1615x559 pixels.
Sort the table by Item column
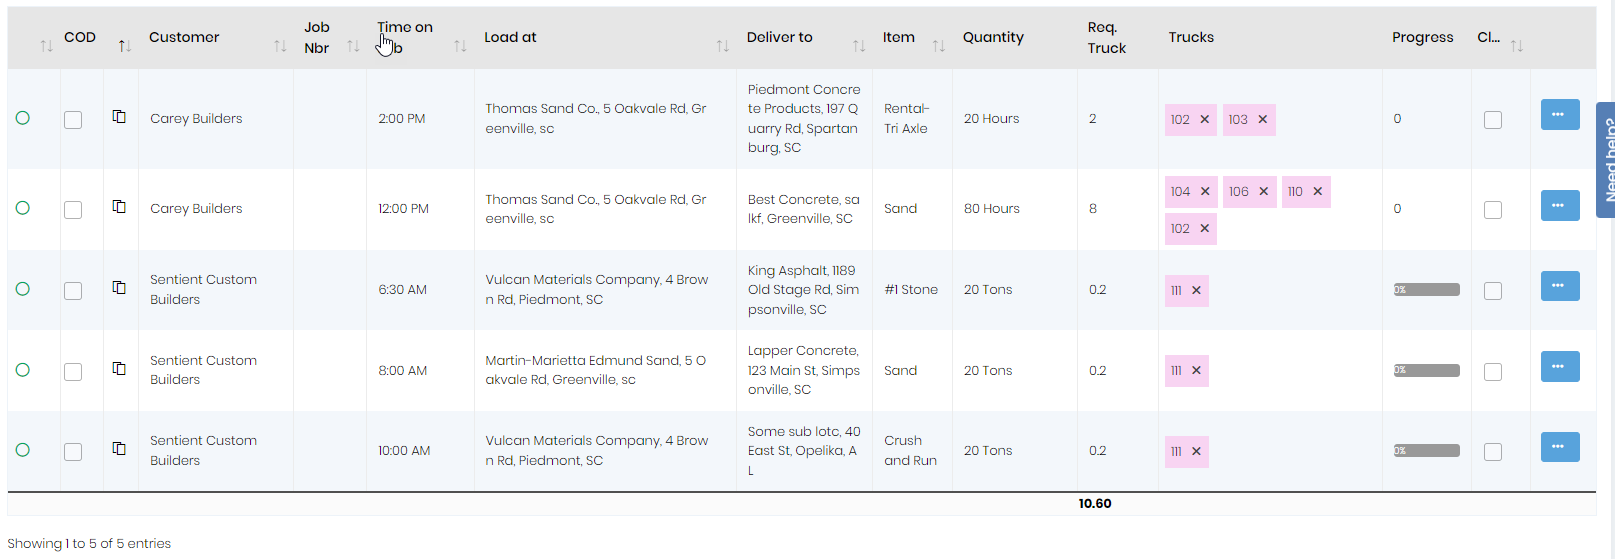(x=938, y=46)
